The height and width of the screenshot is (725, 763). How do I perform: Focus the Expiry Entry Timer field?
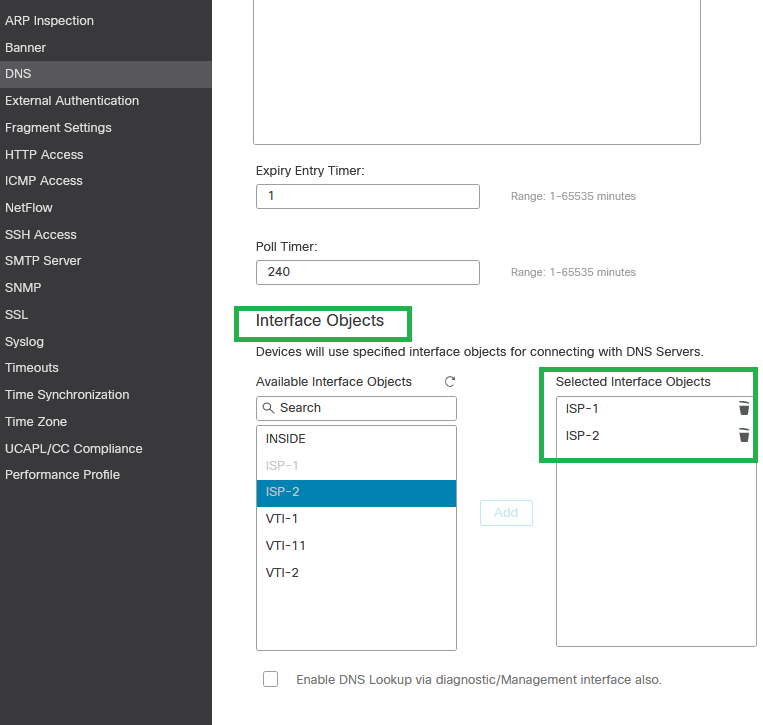pyautogui.click(x=367, y=196)
